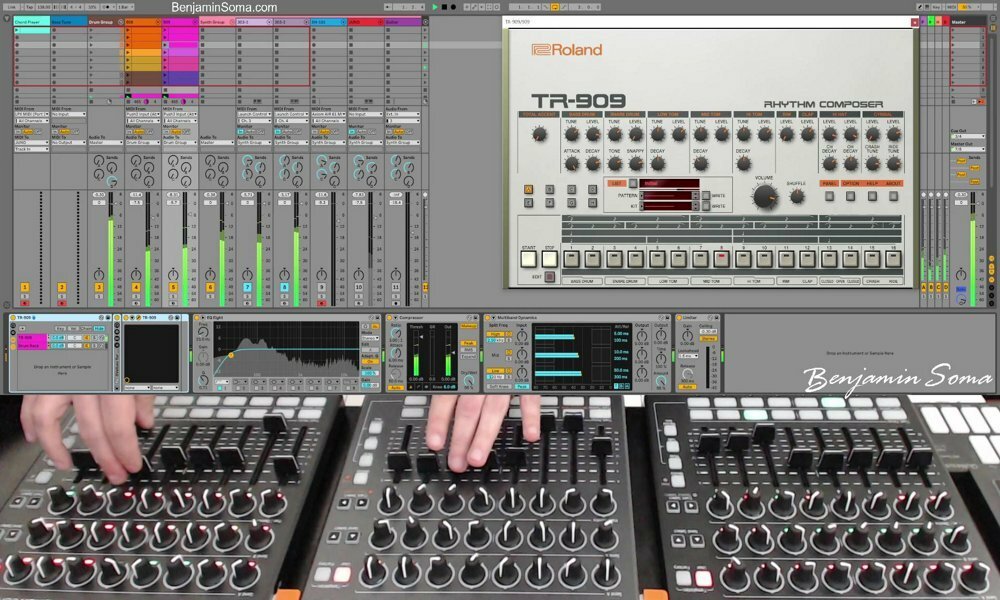Toggle the Limiter device activator
1000x600 pixels.
pos(679,318)
